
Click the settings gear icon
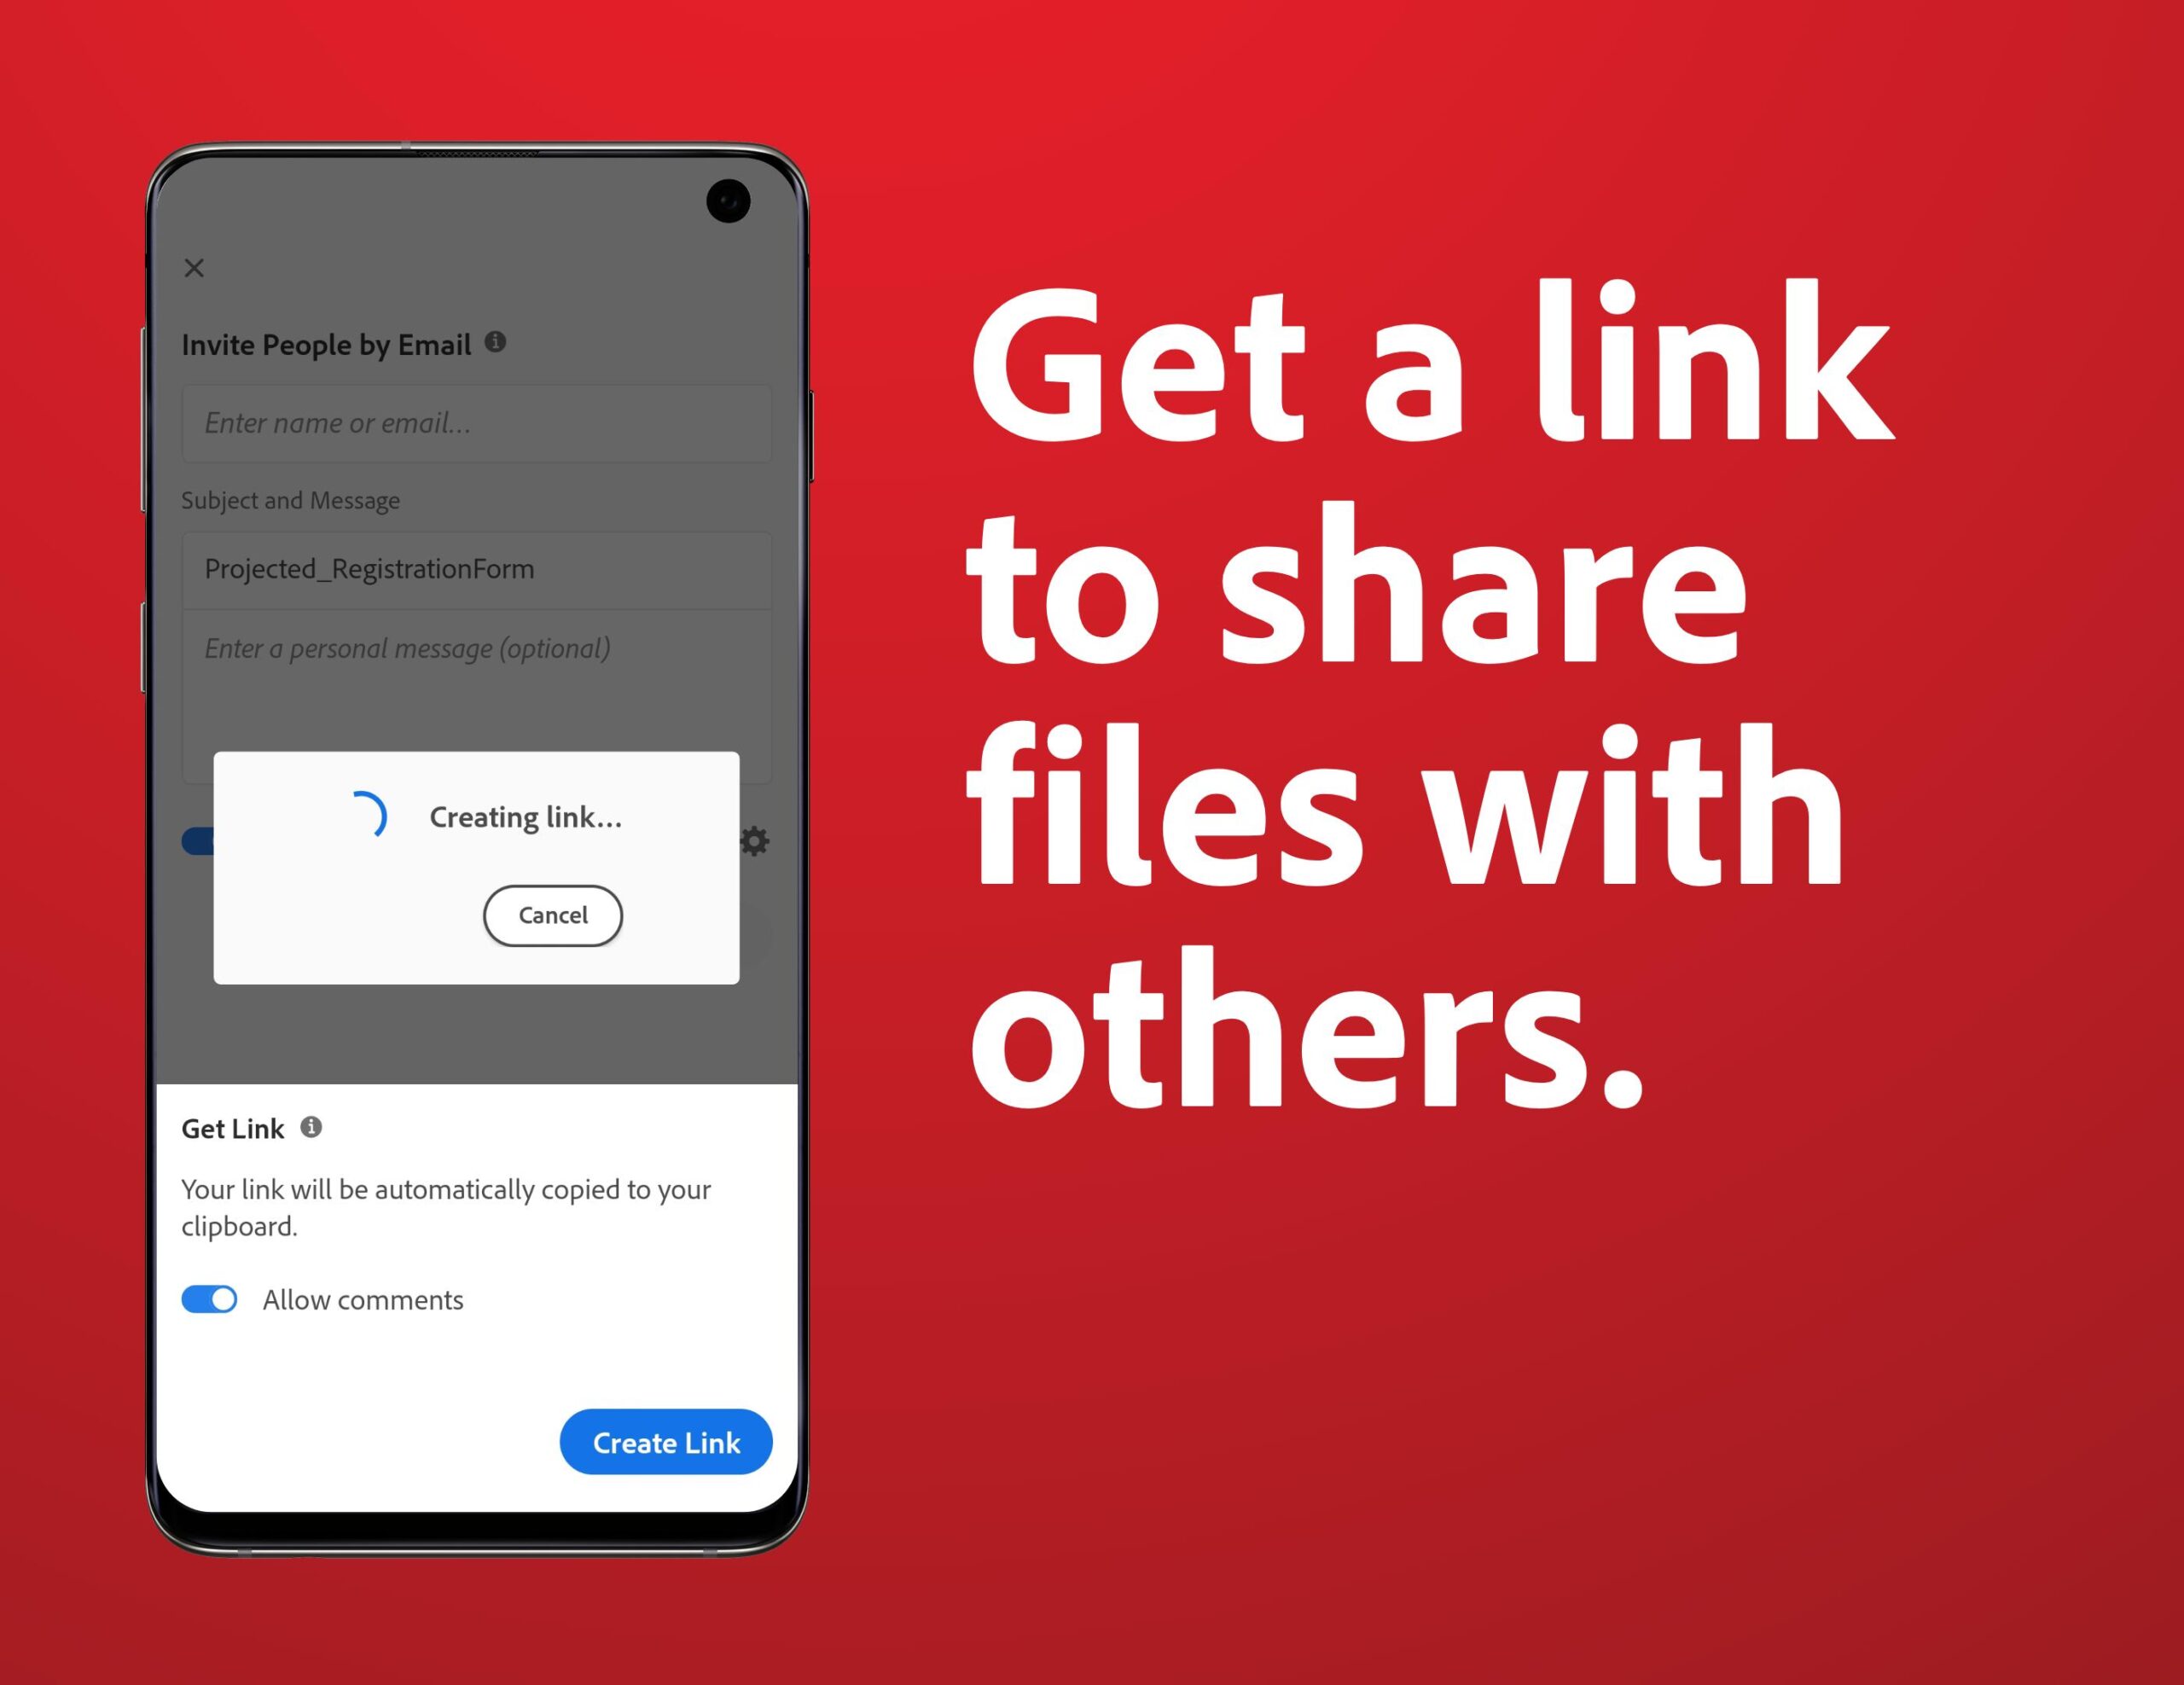point(754,839)
